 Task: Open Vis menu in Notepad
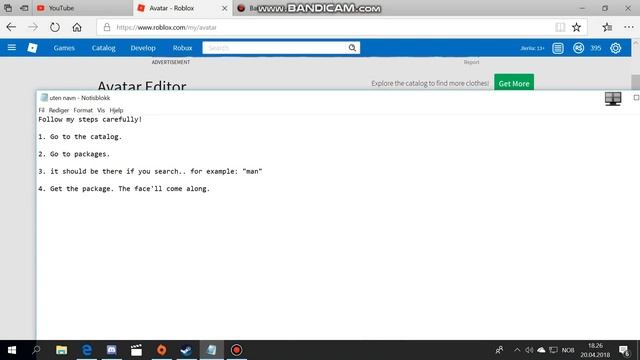click(x=101, y=110)
